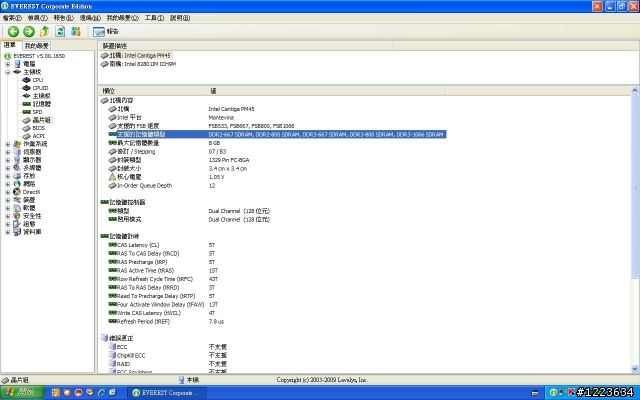
Task: Open the 檔案(F) menu
Action: tap(12, 18)
